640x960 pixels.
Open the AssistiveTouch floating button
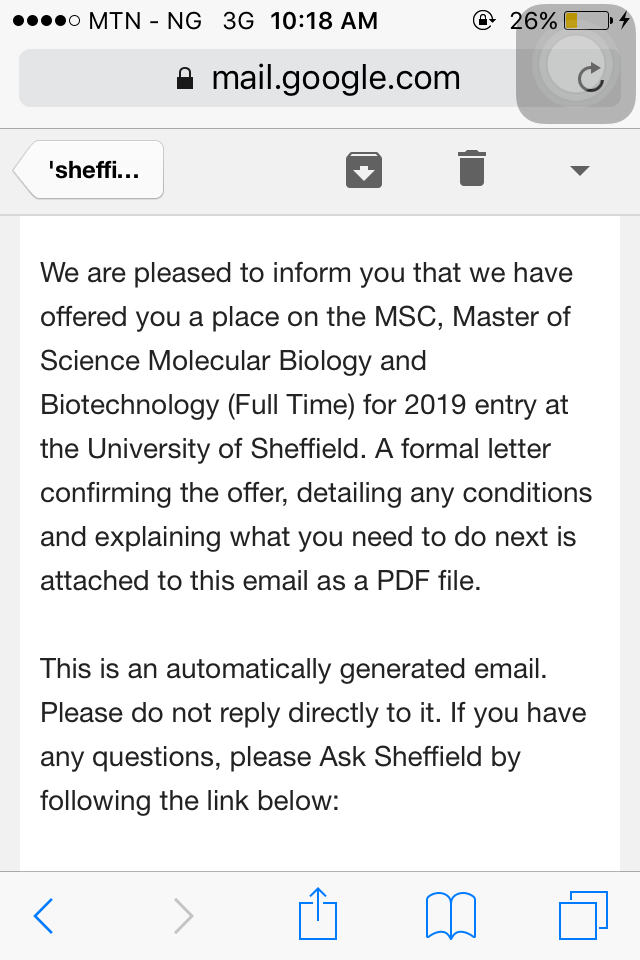[576, 64]
